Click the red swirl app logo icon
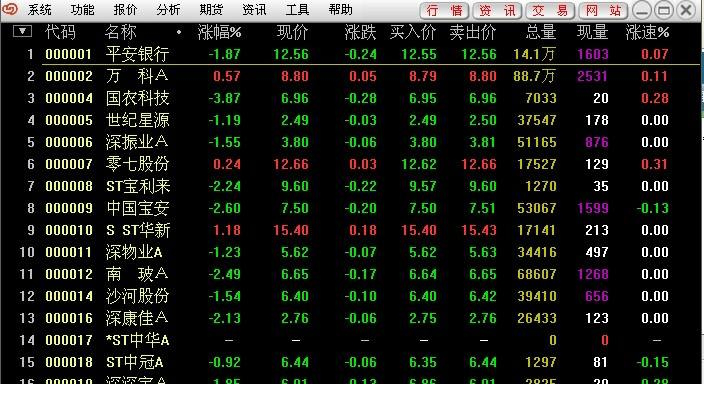This screenshot has height=399, width=704. pyautogui.click(x=10, y=9)
